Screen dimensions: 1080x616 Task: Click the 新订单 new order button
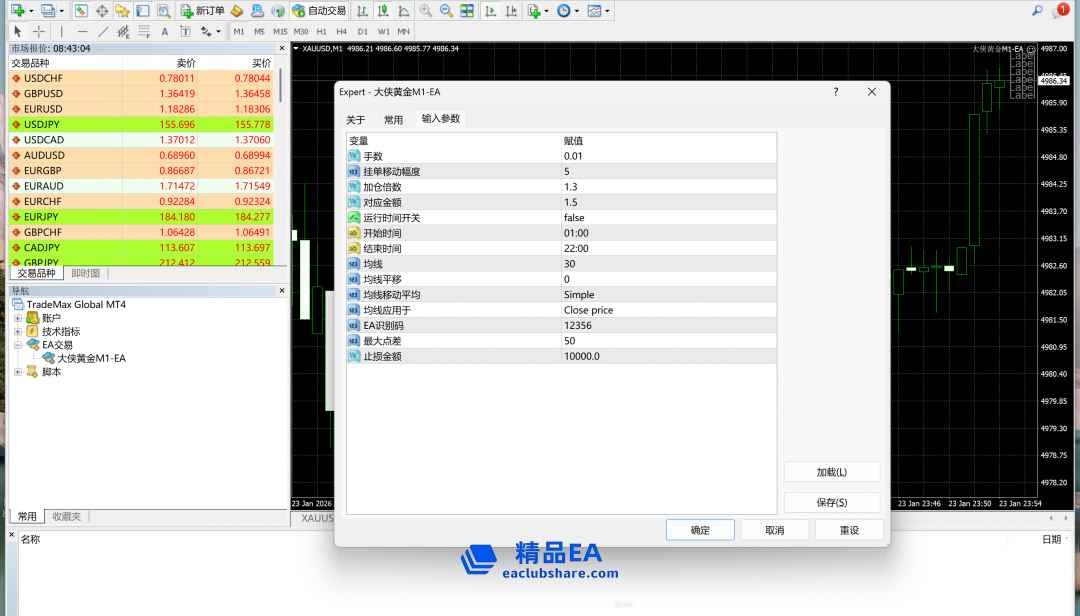click(x=202, y=11)
